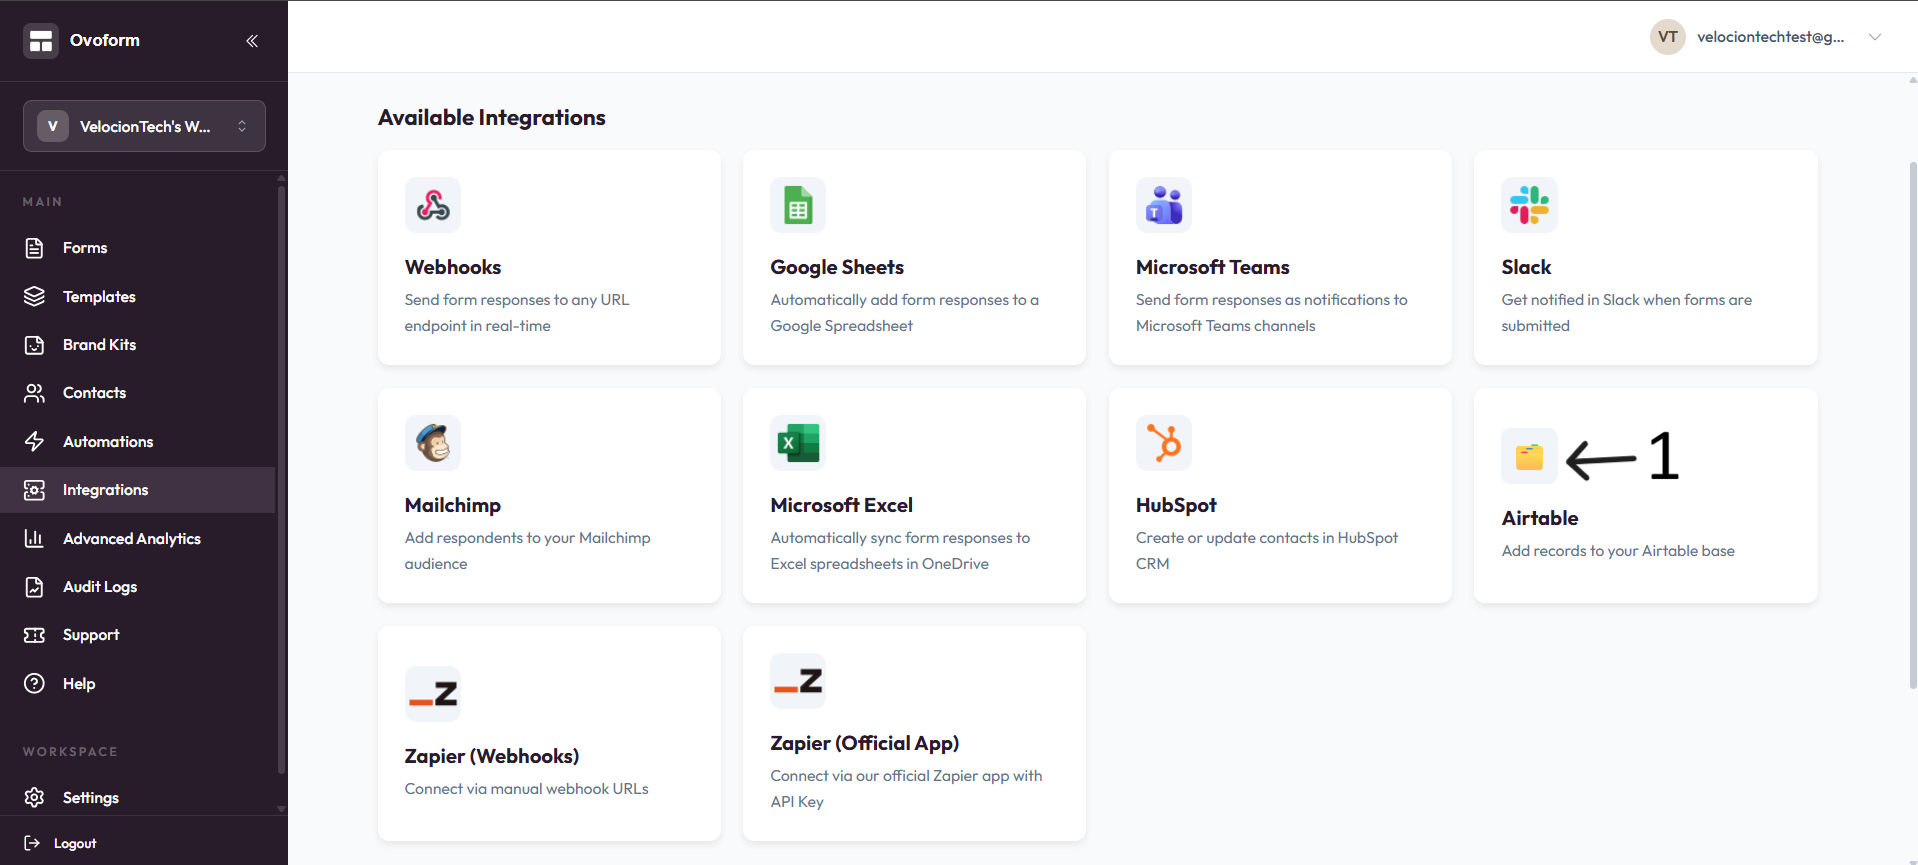Screen dimensions: 1918x865
Task: Open Zapier (Webhooks) integration title
Action: coord(492,756)
